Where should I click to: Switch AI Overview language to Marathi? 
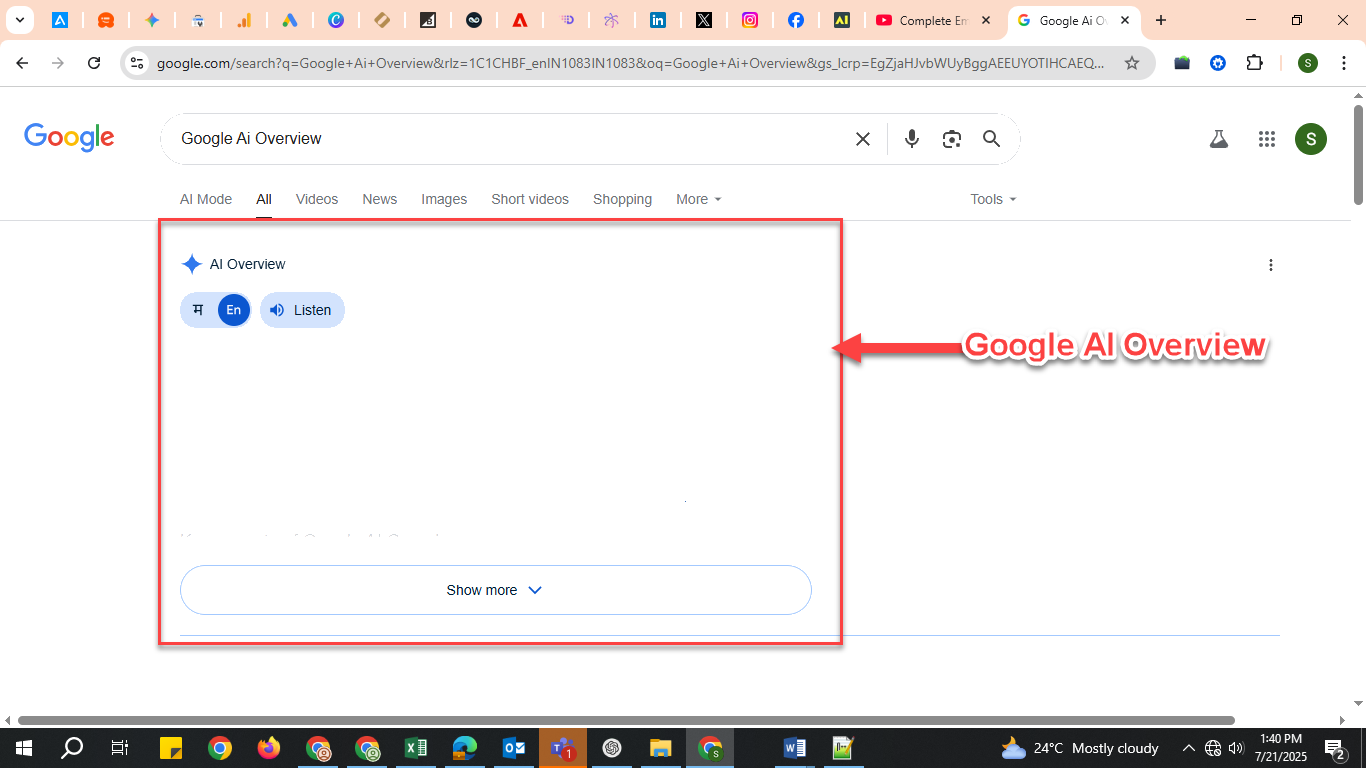point(198,310)
